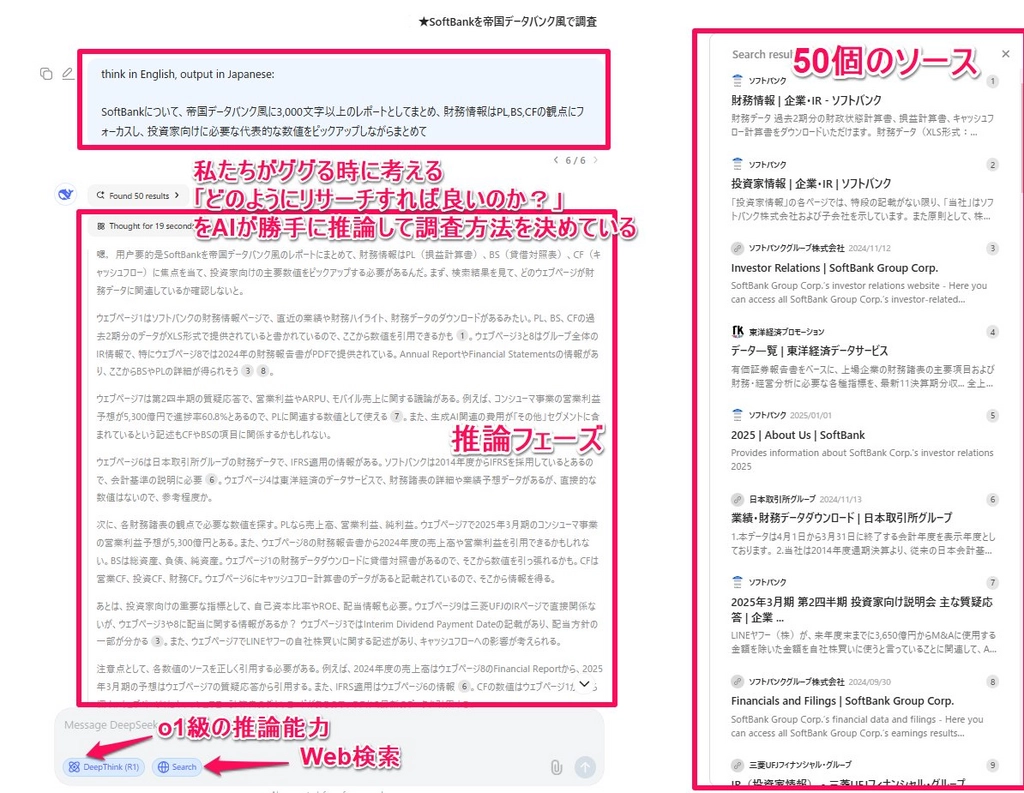Copy the user prompt message
This screenshot has height=793, width=1024.
[x=46, y=74]
